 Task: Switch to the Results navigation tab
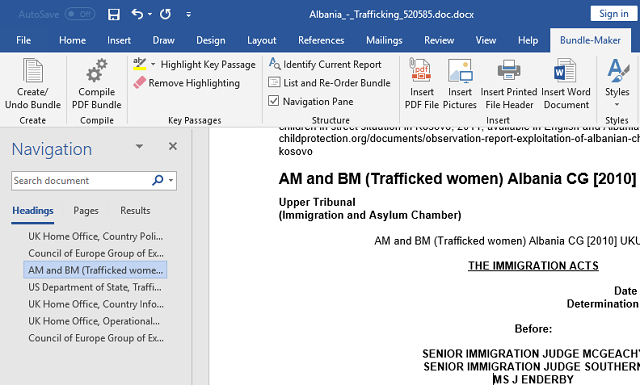pos(135,211)
